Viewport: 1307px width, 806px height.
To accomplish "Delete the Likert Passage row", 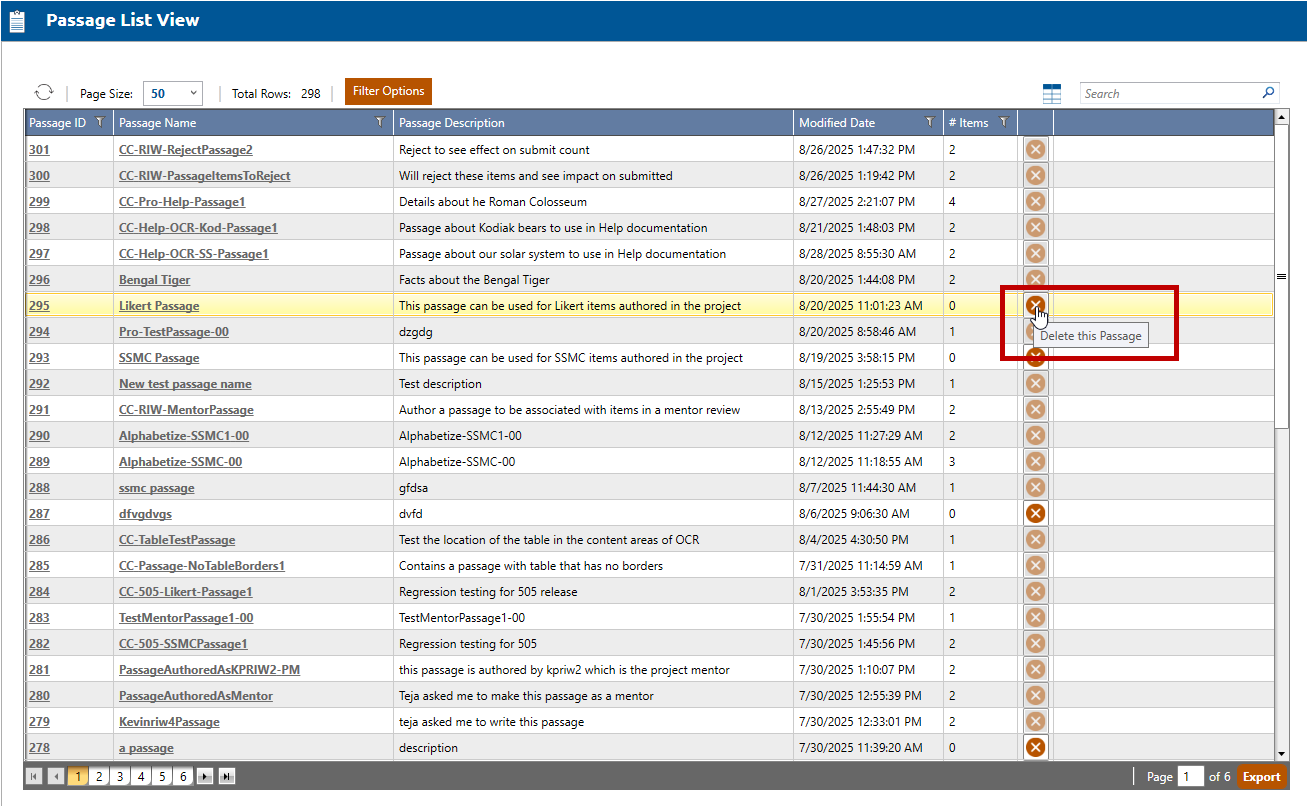I will [1036, 304].
